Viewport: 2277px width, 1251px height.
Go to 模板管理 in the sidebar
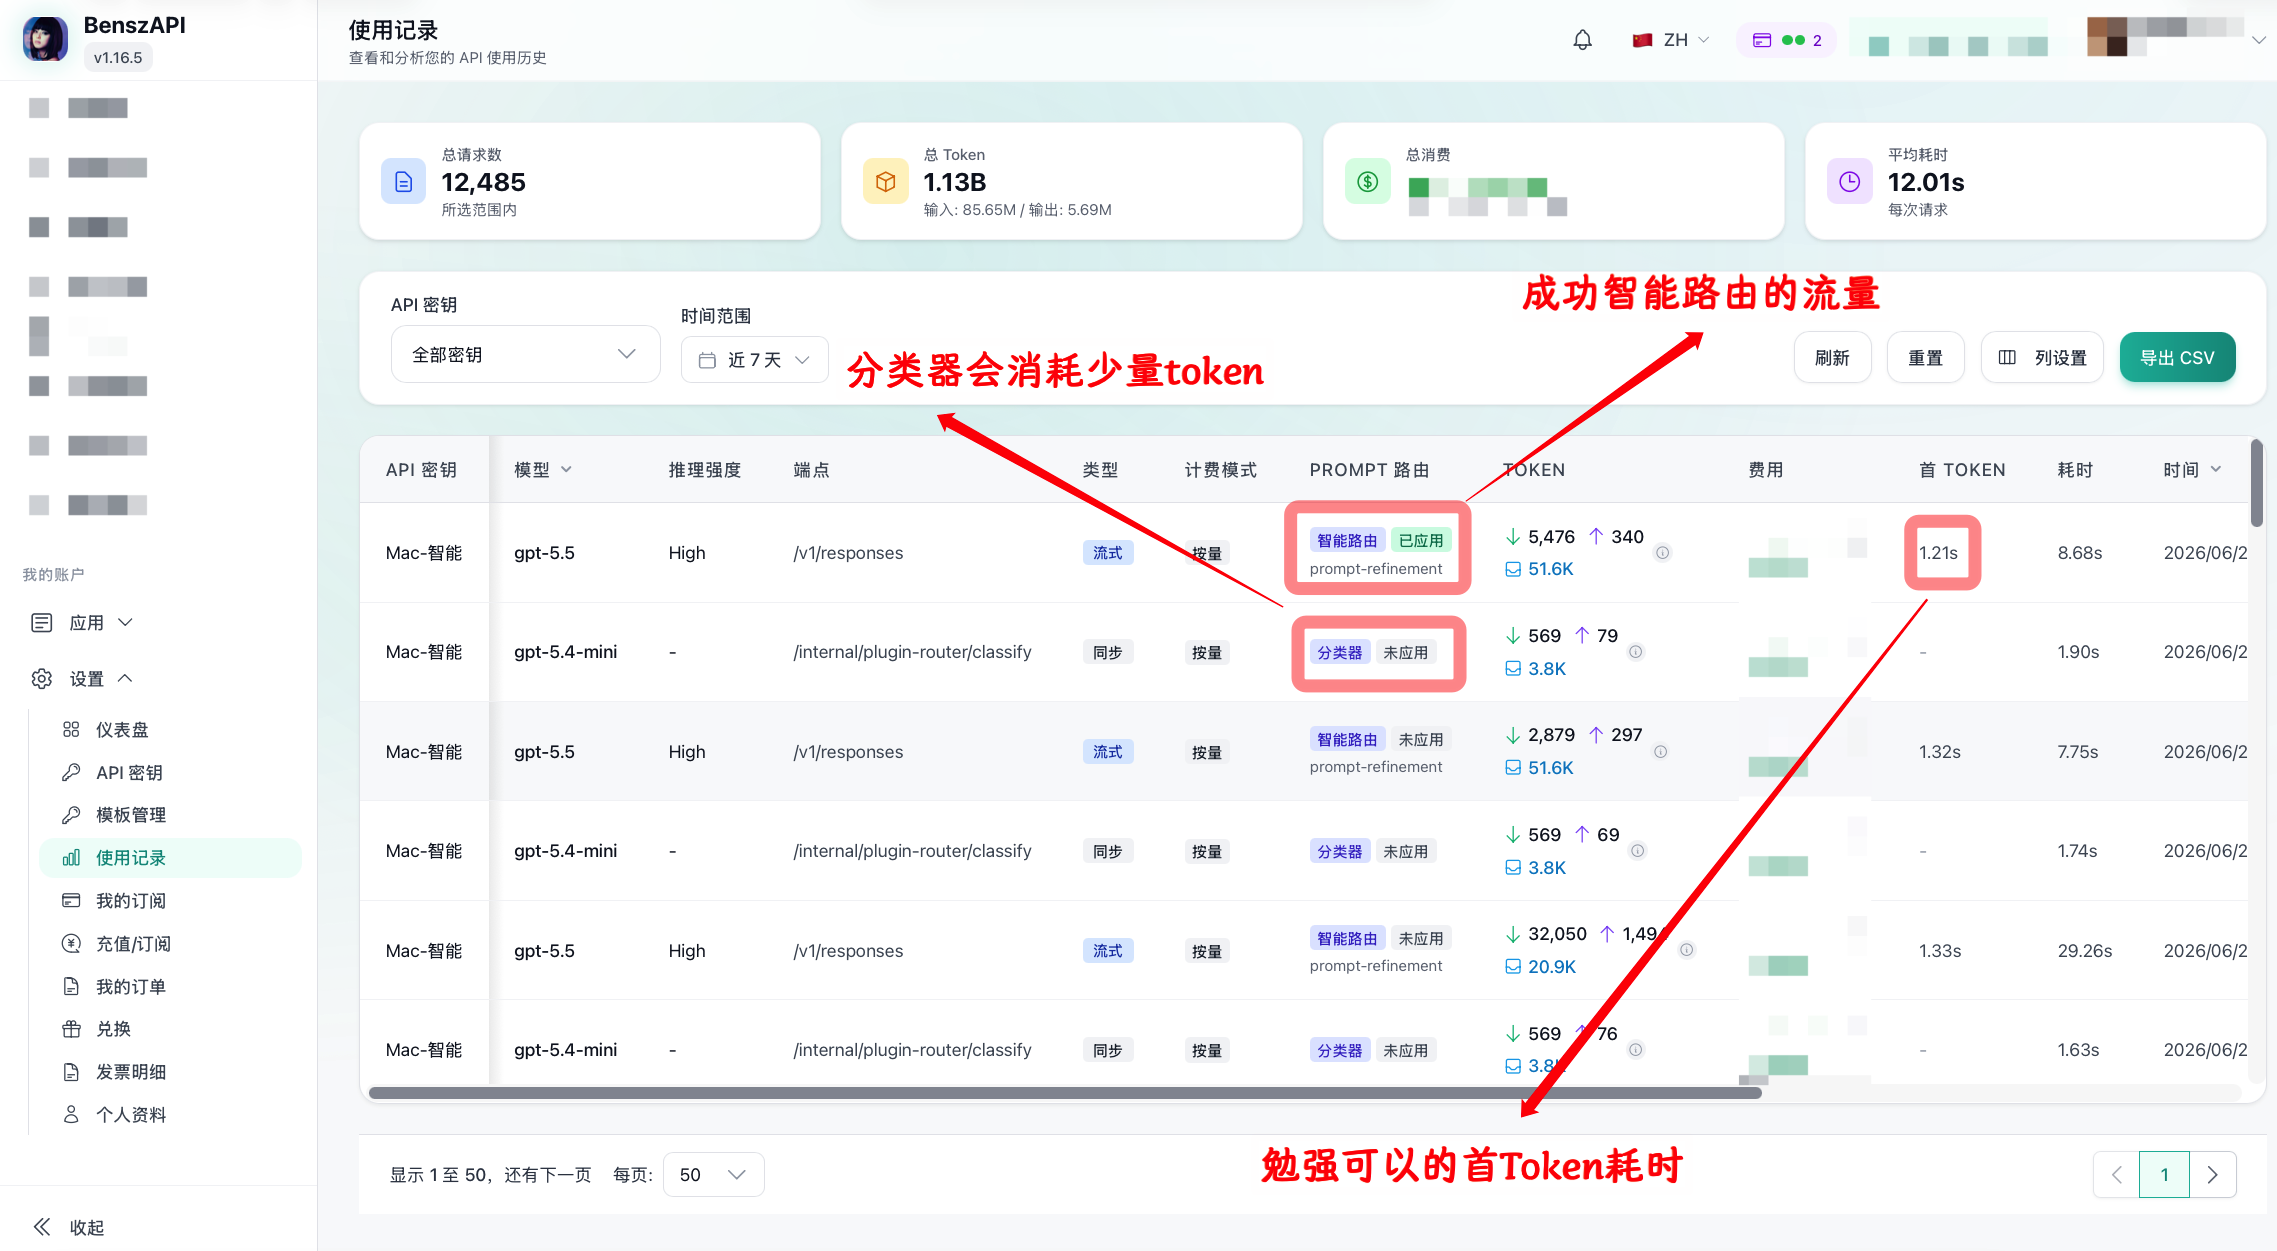[131, 815]
